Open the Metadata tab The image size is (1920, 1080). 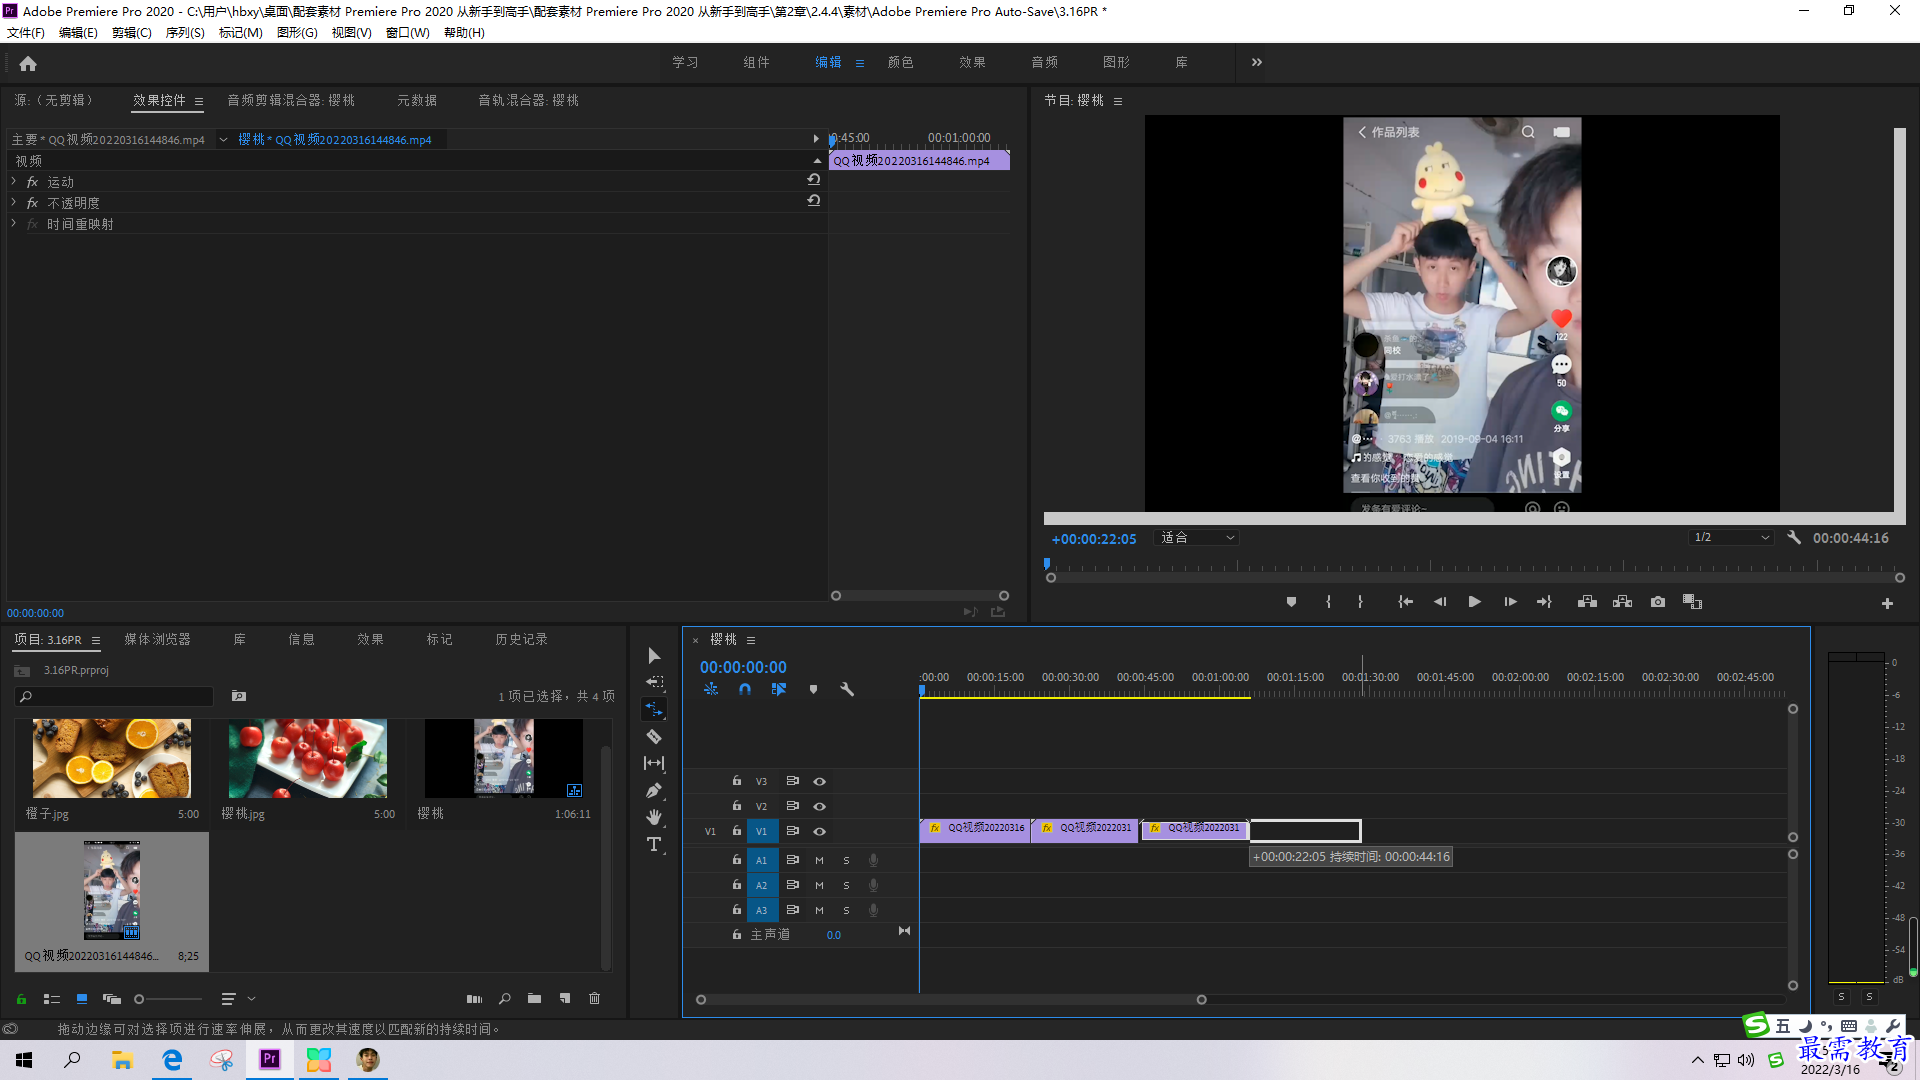click(417, 100)
